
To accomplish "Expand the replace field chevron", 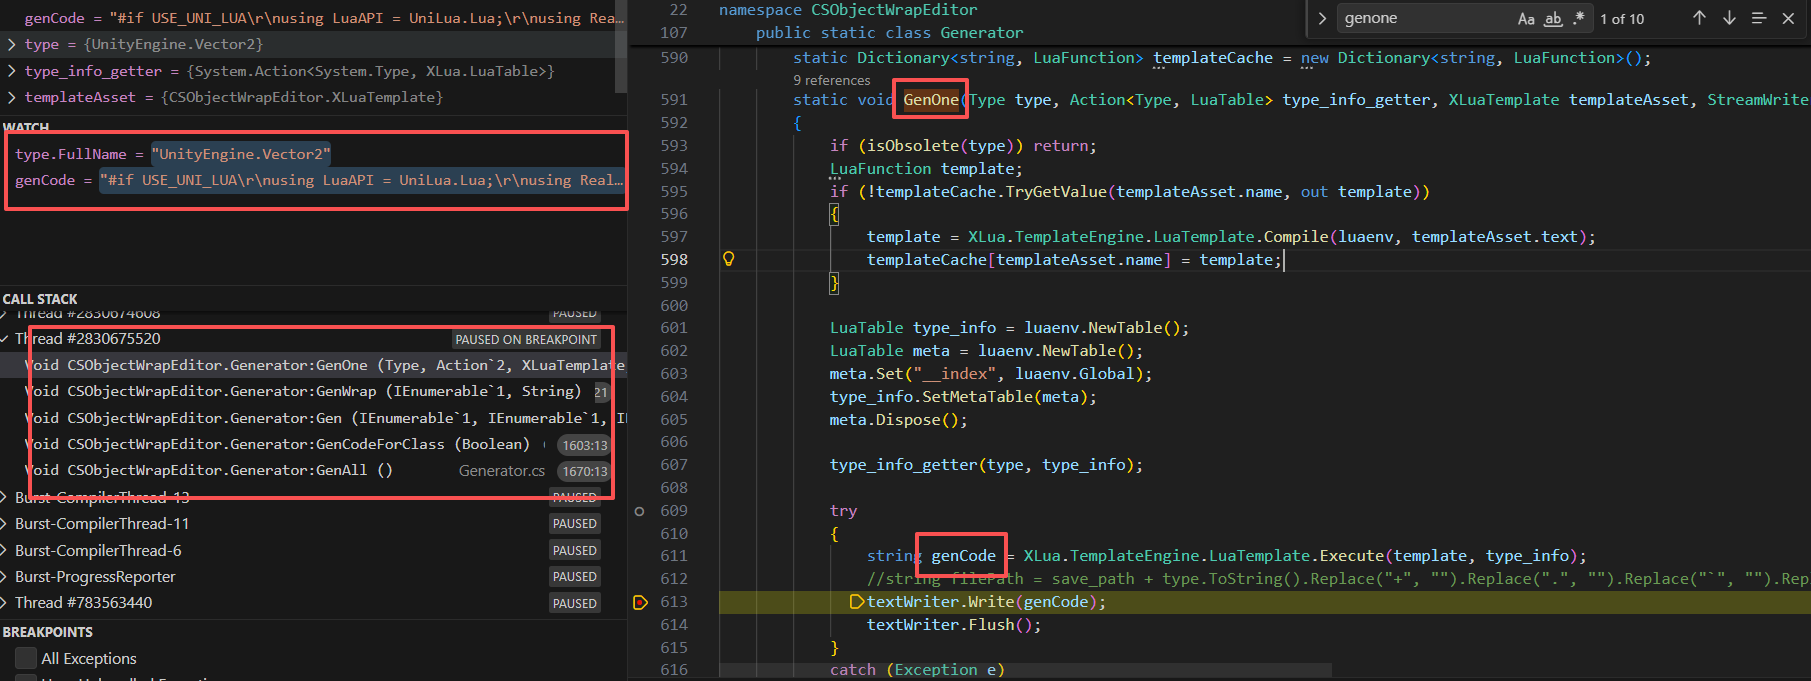I will (x=1321, y=18).
